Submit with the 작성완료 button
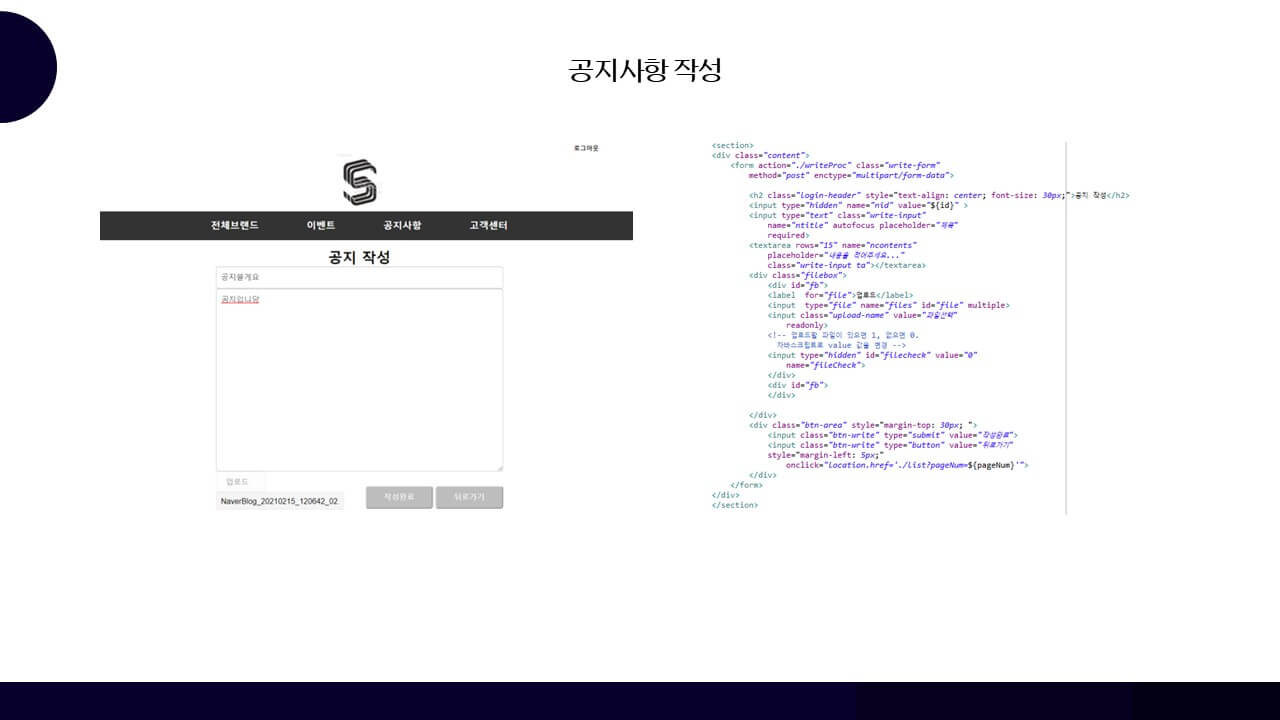Image resolution: width=1280 pixels, height=720 pixels. click(x=399, y=497)
